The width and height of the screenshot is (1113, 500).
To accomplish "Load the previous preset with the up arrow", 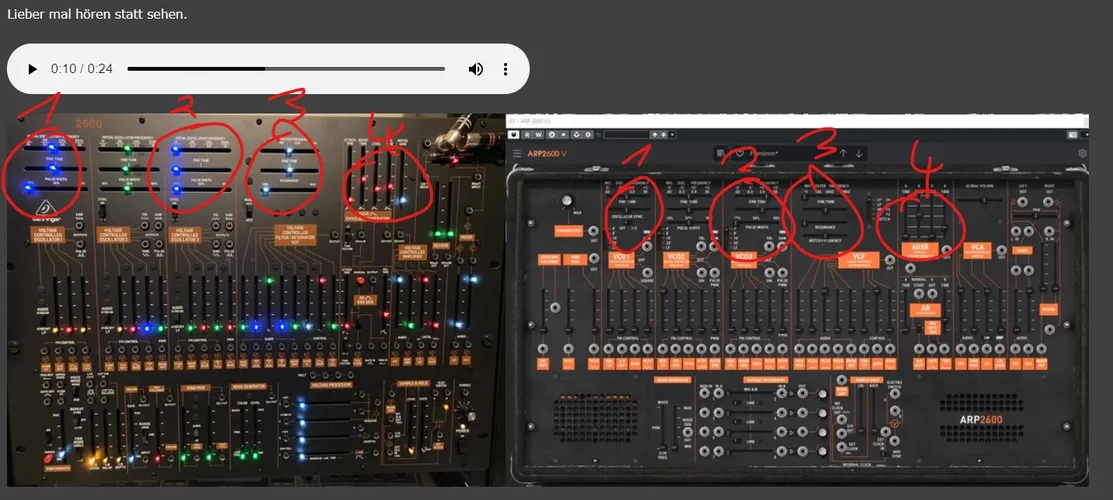I will coord(843,153).
